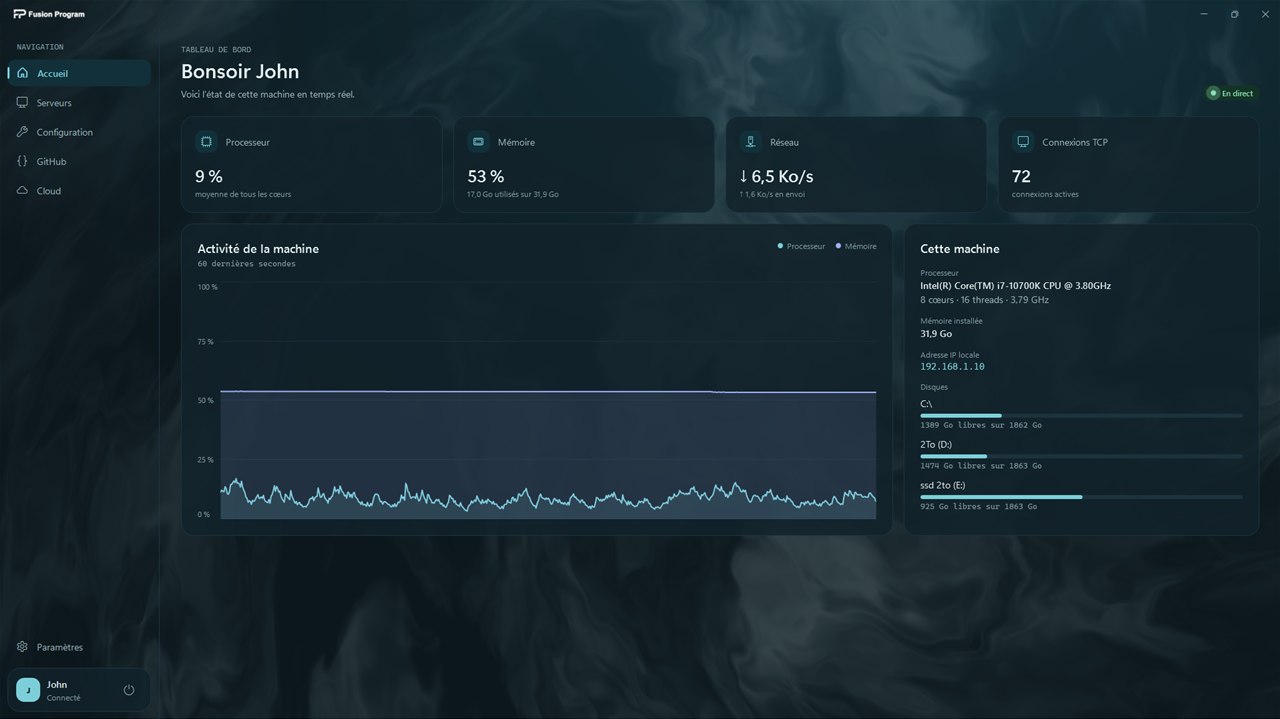The image size is (1280, 719).
Task: Click the home icon beside Accueil
Action: pyautogui.click(x=23, y=73)
